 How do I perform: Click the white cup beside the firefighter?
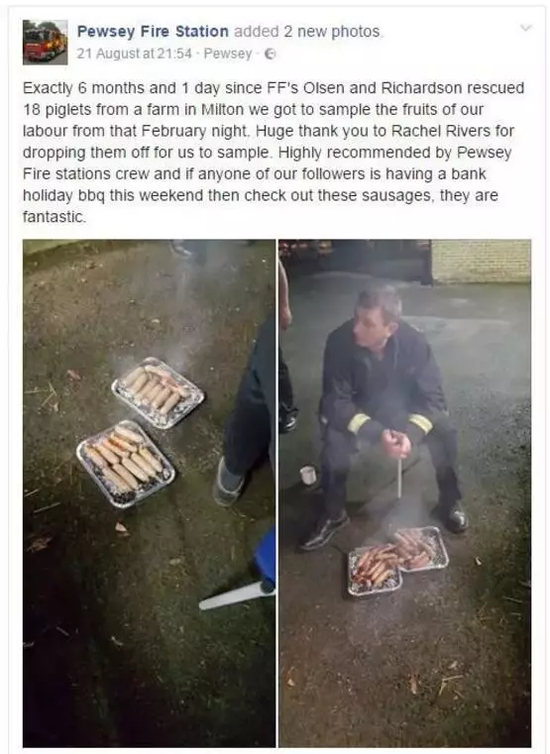308,475
